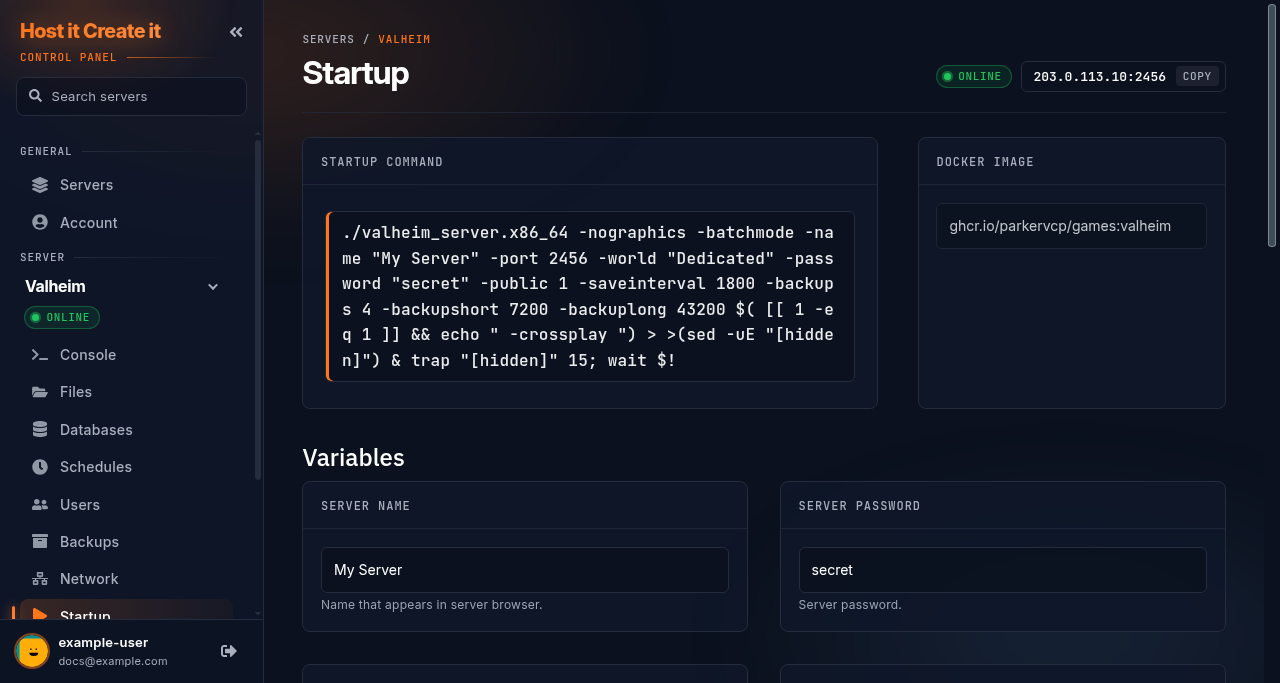The image size is (1280, 683).
Task: Open the Schedules page
Action: [x=126, y=467]
